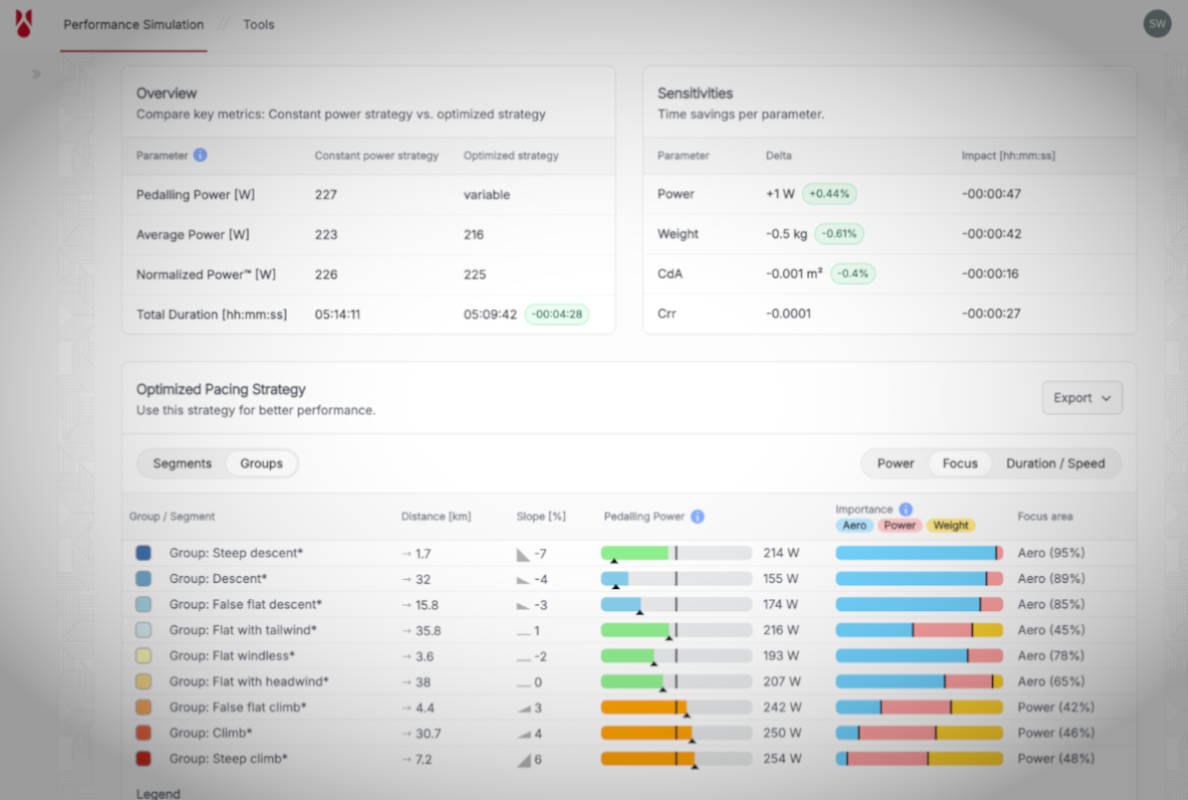1188x800 pixels.
Task: Expand the collapsed sidebar chevron
Action: (36, 74)
